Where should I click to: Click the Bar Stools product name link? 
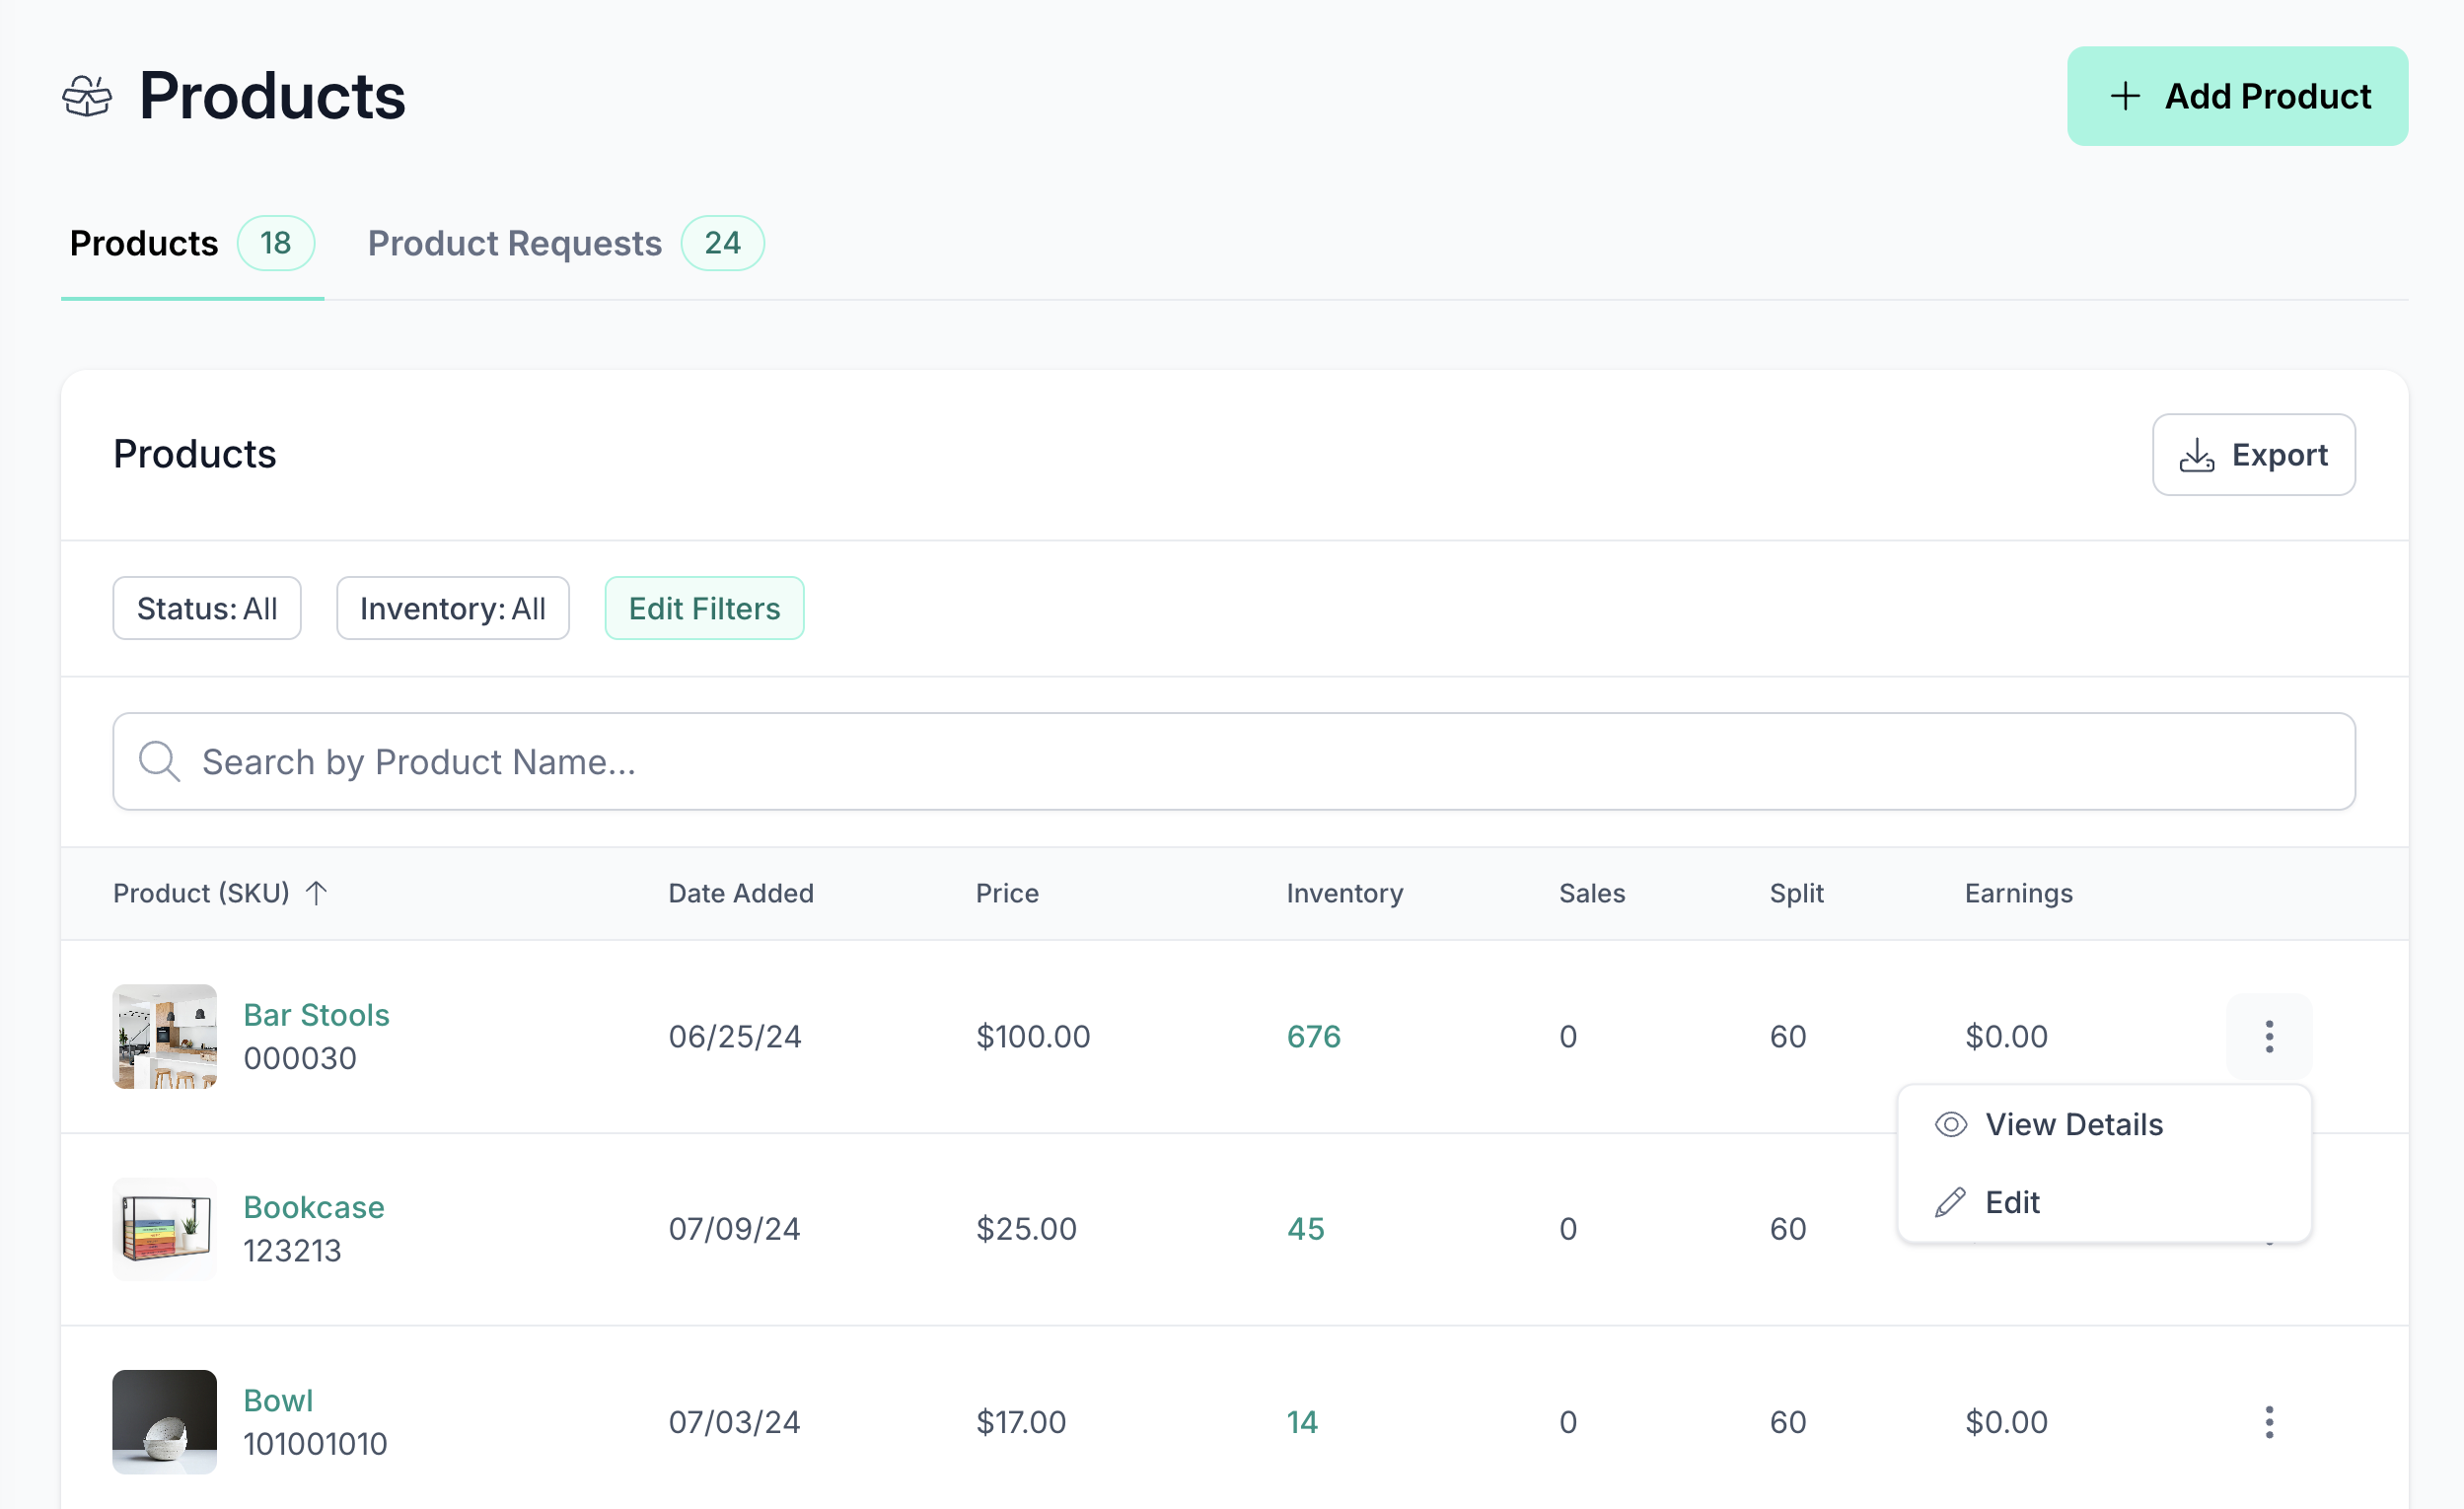(x=316, y=1015)
